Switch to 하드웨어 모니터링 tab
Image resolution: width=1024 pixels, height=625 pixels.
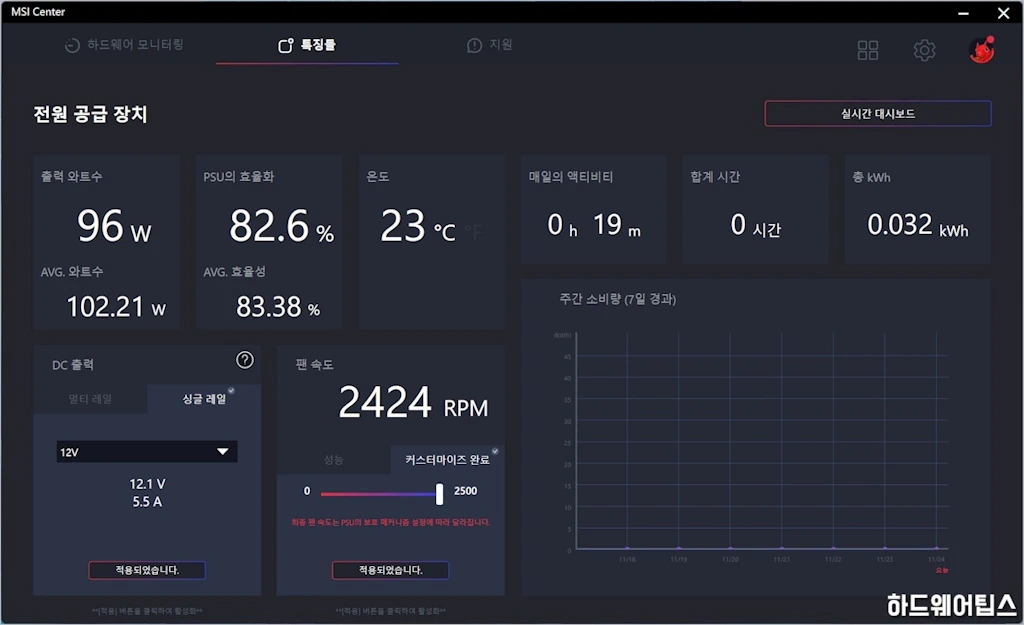(x=124, y=44)
